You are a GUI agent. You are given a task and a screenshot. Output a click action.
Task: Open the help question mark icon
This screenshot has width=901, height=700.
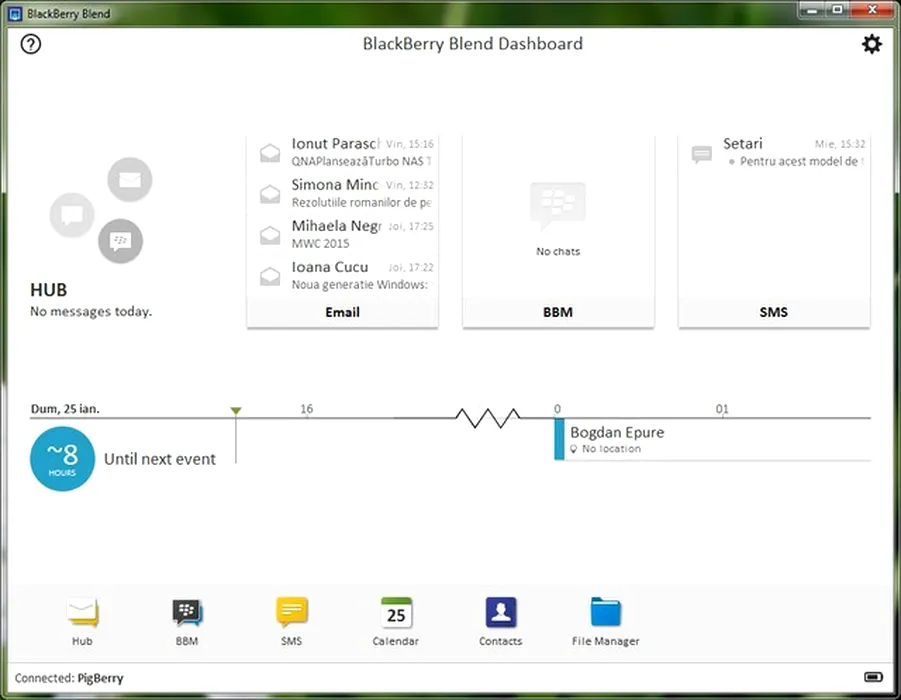[30, 44]
